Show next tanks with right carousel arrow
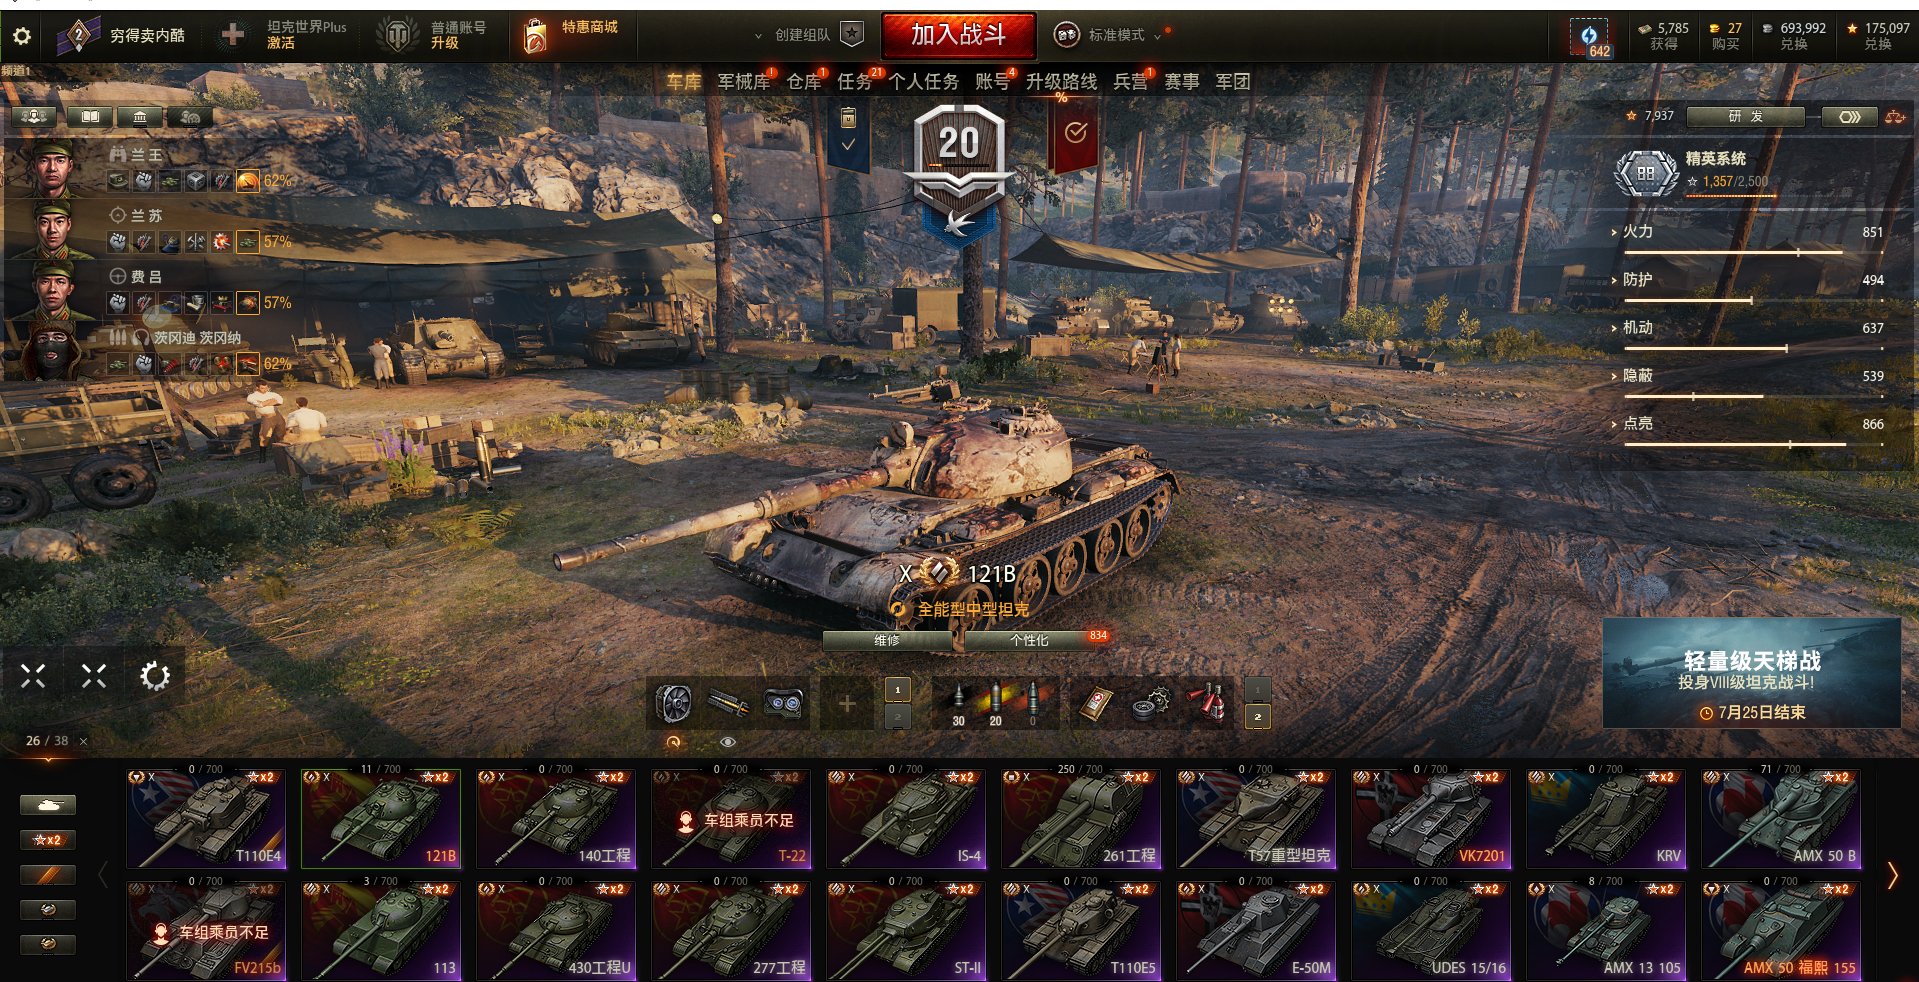The width and height of the screenshot is (1919, 982). coord(1892,876)
